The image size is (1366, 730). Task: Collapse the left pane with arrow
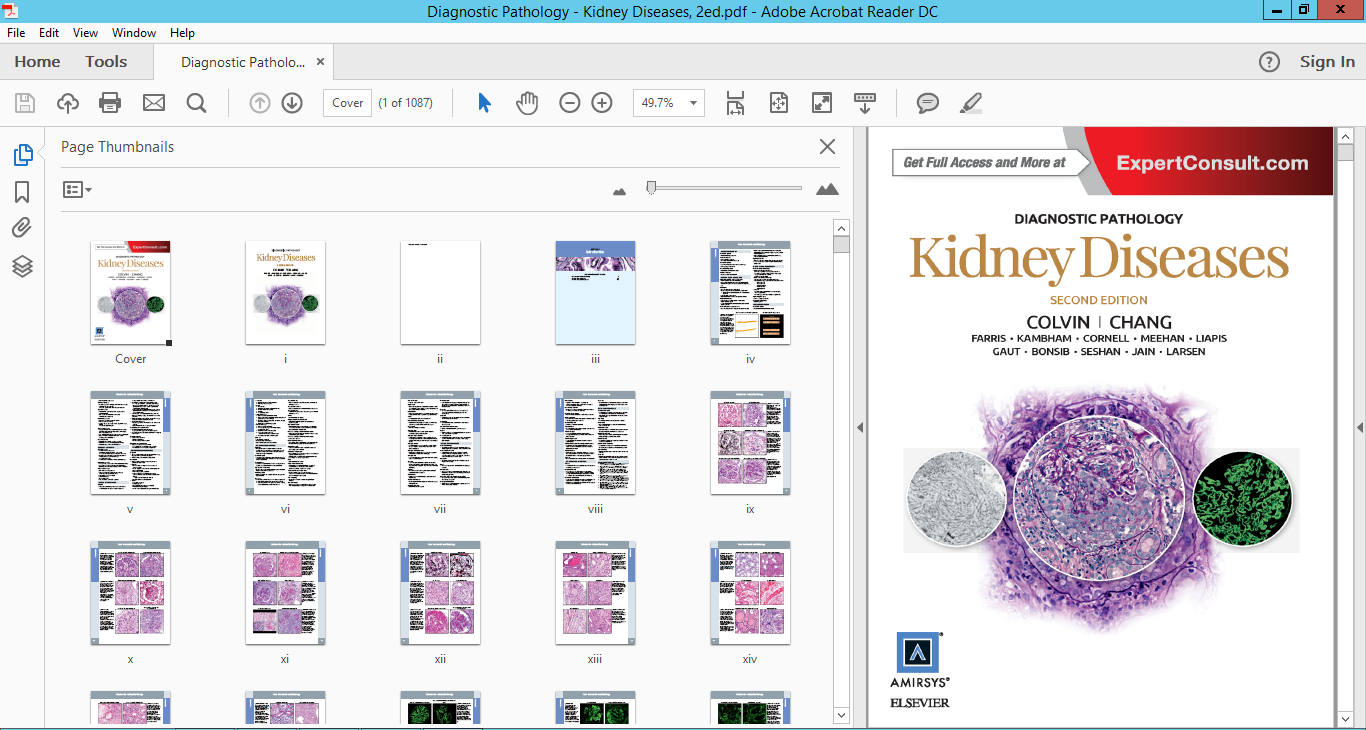(x=859, y=428)
